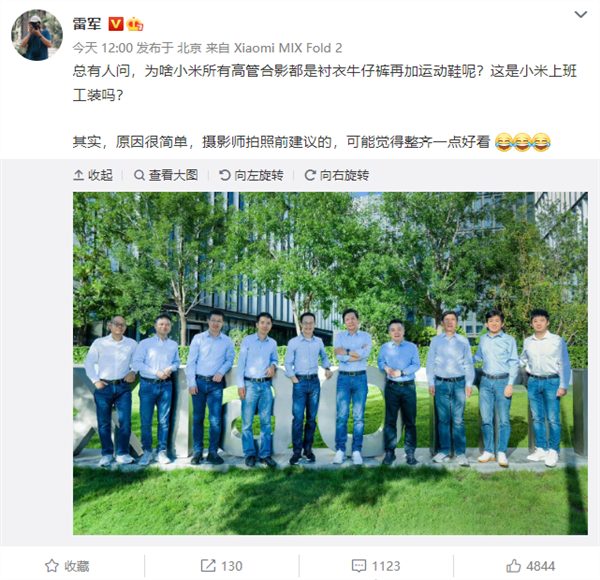Click the 今天 12:00 post timestamp
This screenshot has height=580, width=600.
pyautogui.click(x=103, y=48)
